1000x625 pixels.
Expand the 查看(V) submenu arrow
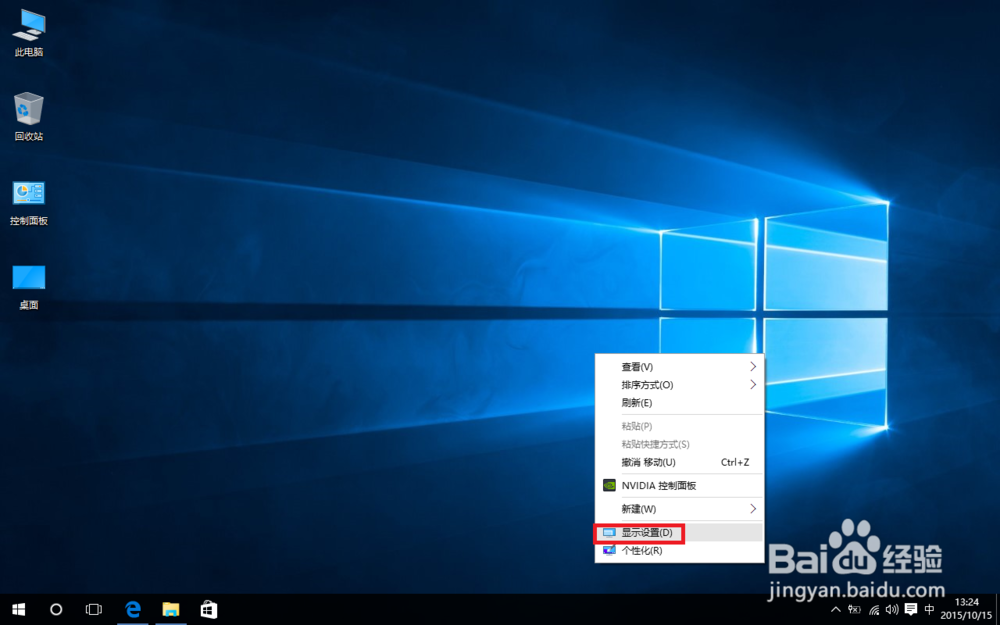(x=753, y=366)
